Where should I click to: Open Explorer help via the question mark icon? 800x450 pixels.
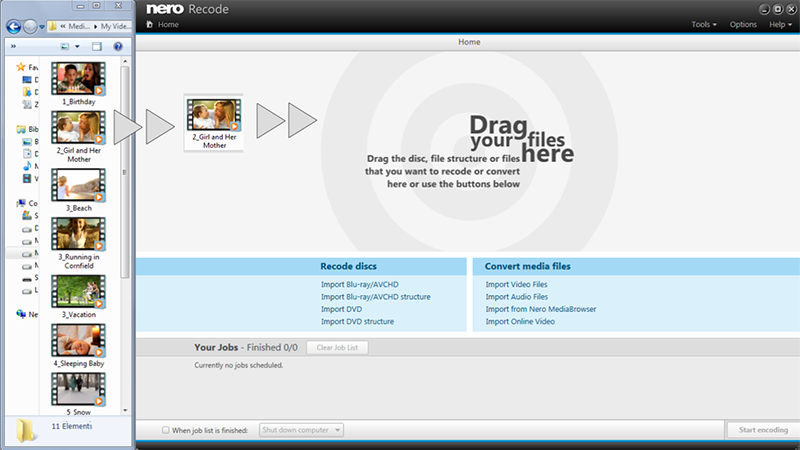coord(117,46)
